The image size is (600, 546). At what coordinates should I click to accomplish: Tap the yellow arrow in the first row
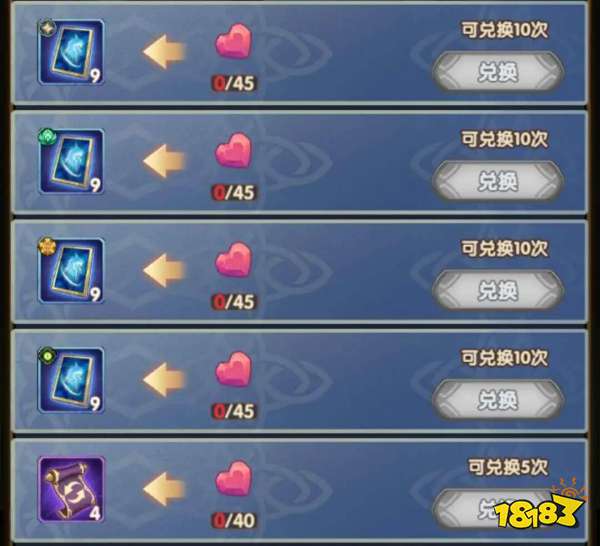click(x=164, y=52)
